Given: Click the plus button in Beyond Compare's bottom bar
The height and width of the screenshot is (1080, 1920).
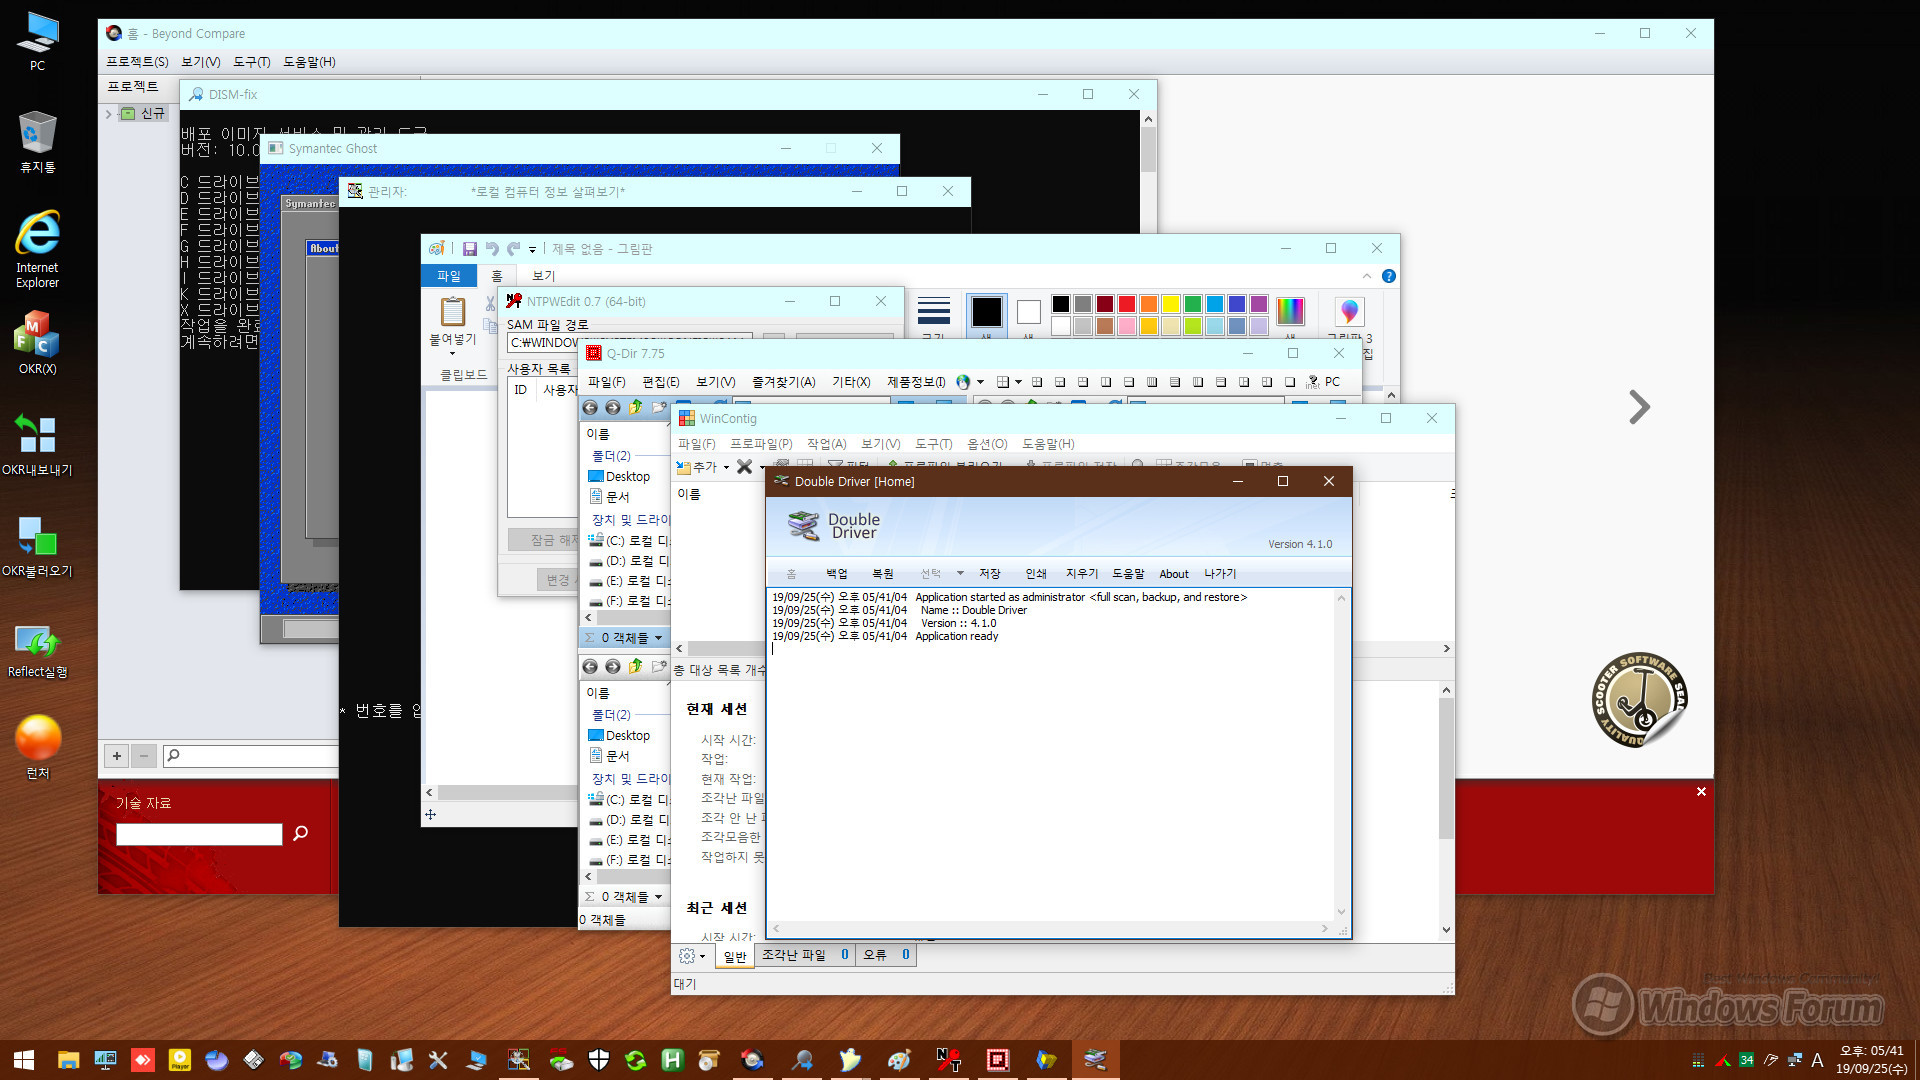Looking at the screenshot, I should (x=117, y=756).
